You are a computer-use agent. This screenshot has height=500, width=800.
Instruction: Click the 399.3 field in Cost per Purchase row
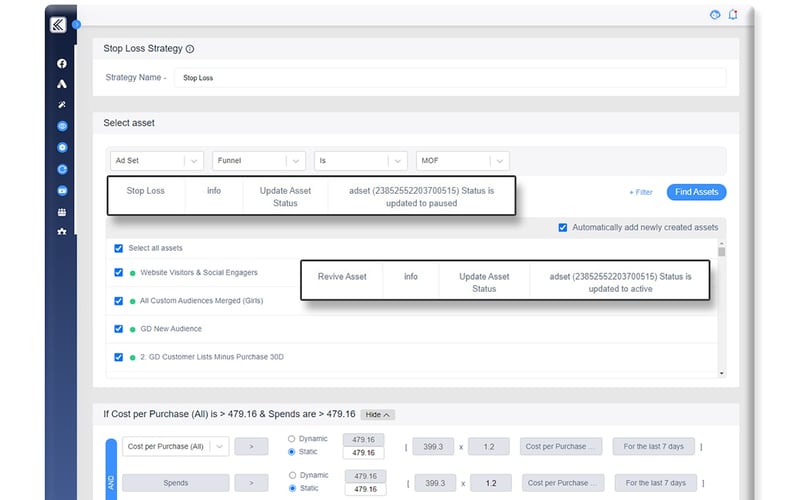tap(433, 446)
